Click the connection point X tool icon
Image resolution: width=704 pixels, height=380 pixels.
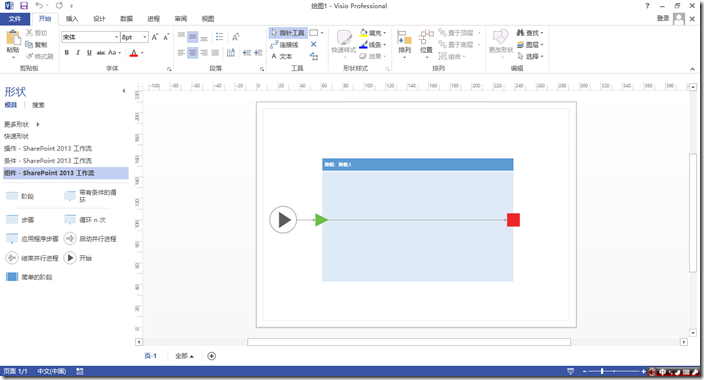313,44
